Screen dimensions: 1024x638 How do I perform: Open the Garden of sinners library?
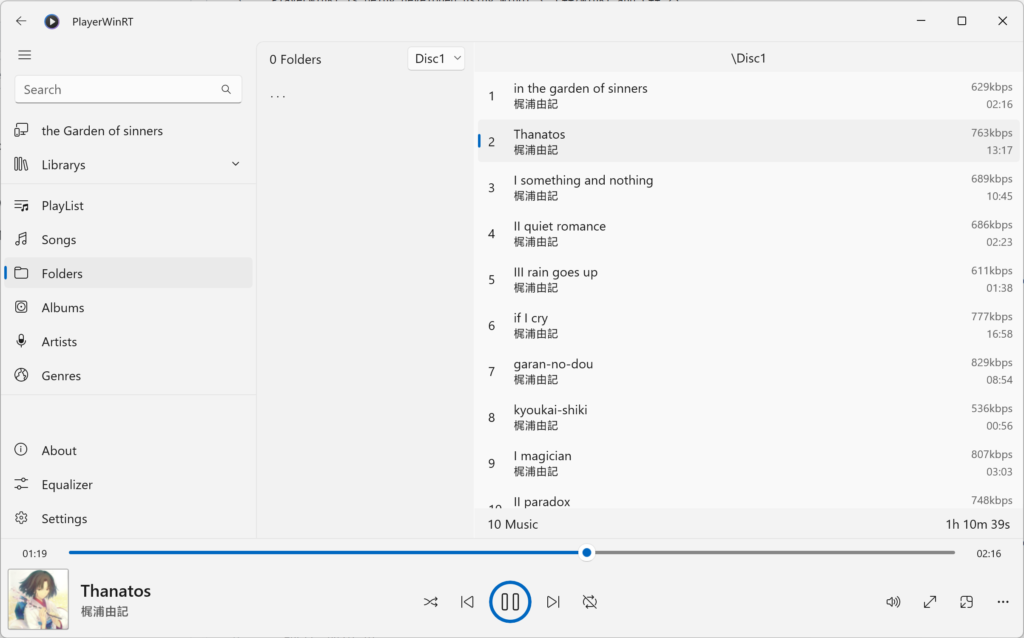(x=128, y=131)
